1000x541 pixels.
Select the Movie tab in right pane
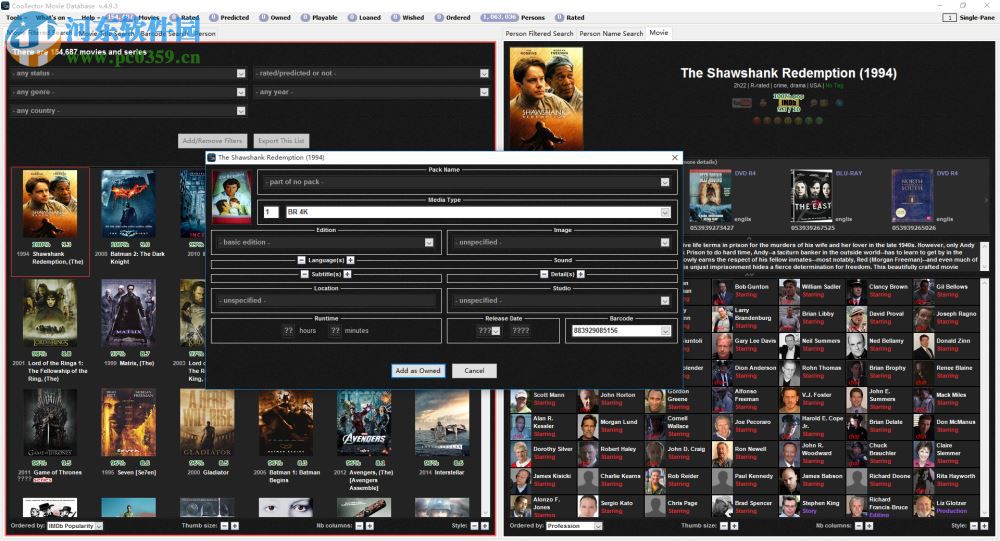tap(659, 33)
